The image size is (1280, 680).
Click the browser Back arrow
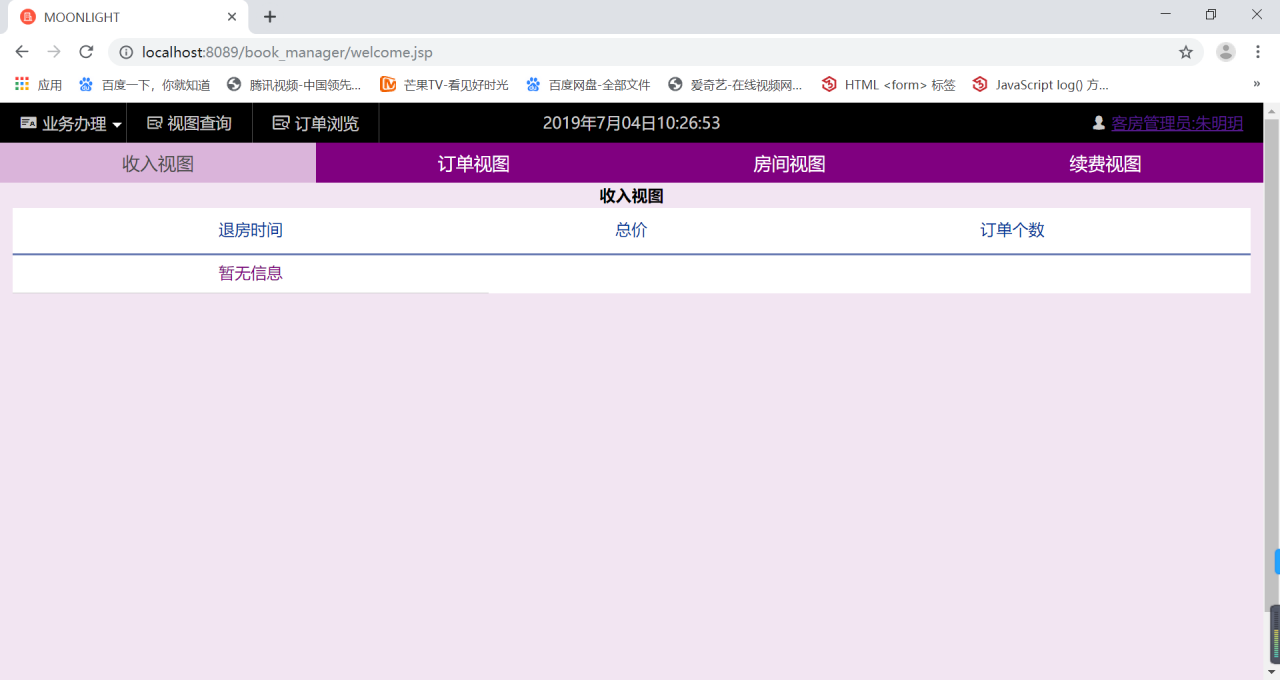[22, 52]
